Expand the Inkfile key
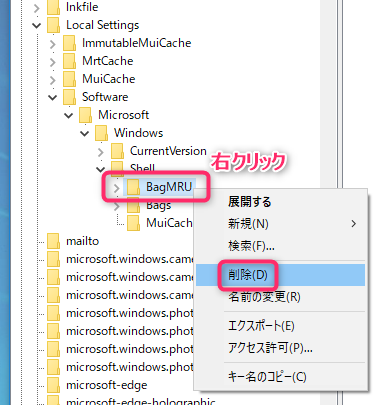This screenshot has height=405, width=382. (x=37, y=8)
